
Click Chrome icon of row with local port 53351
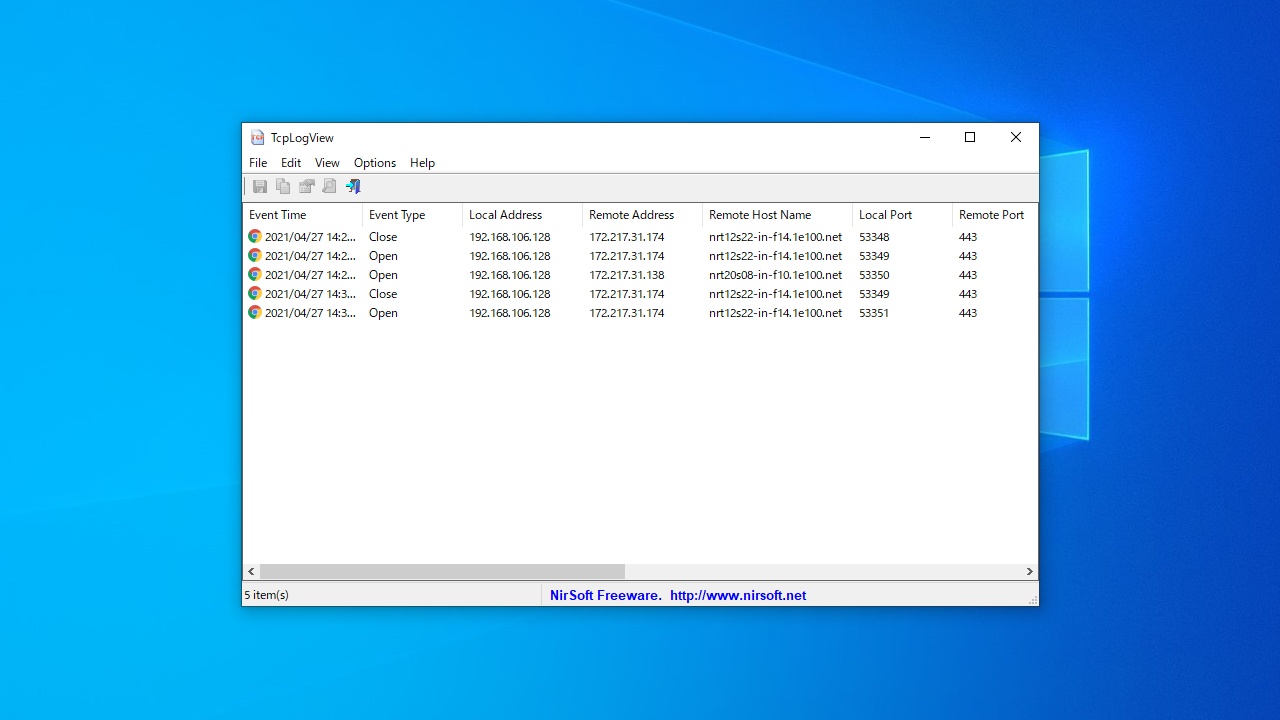pos(255,313)
